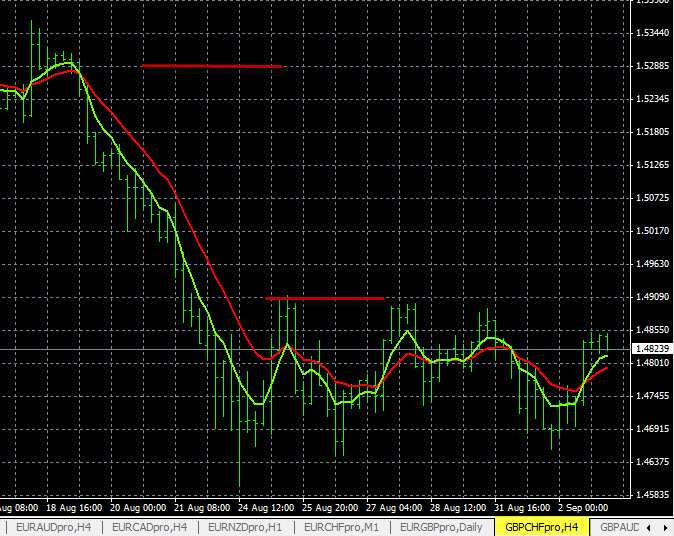This screenshot has height=536, width=674.
Task: Select the EURNZDpro,H1 chart tab
Action: 245,527
